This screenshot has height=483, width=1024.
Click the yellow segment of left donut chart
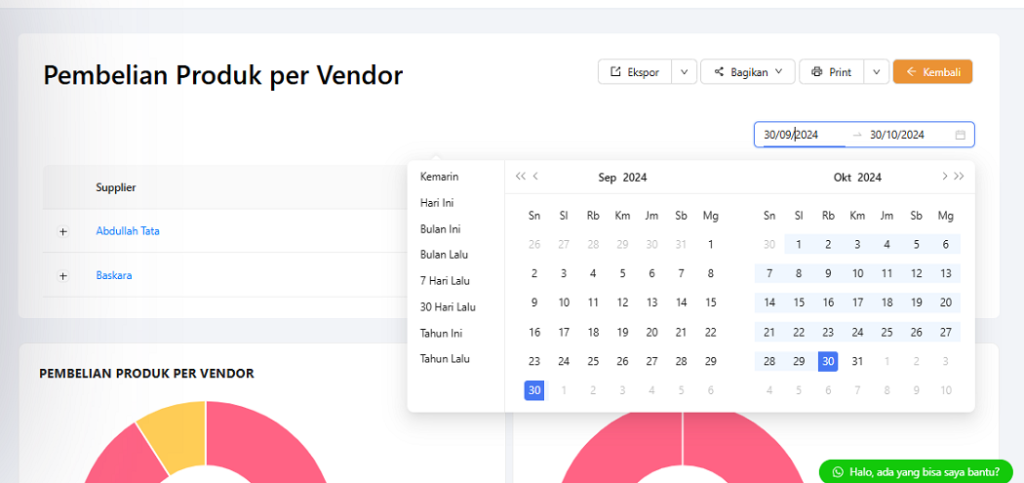[x=175, y=436]
